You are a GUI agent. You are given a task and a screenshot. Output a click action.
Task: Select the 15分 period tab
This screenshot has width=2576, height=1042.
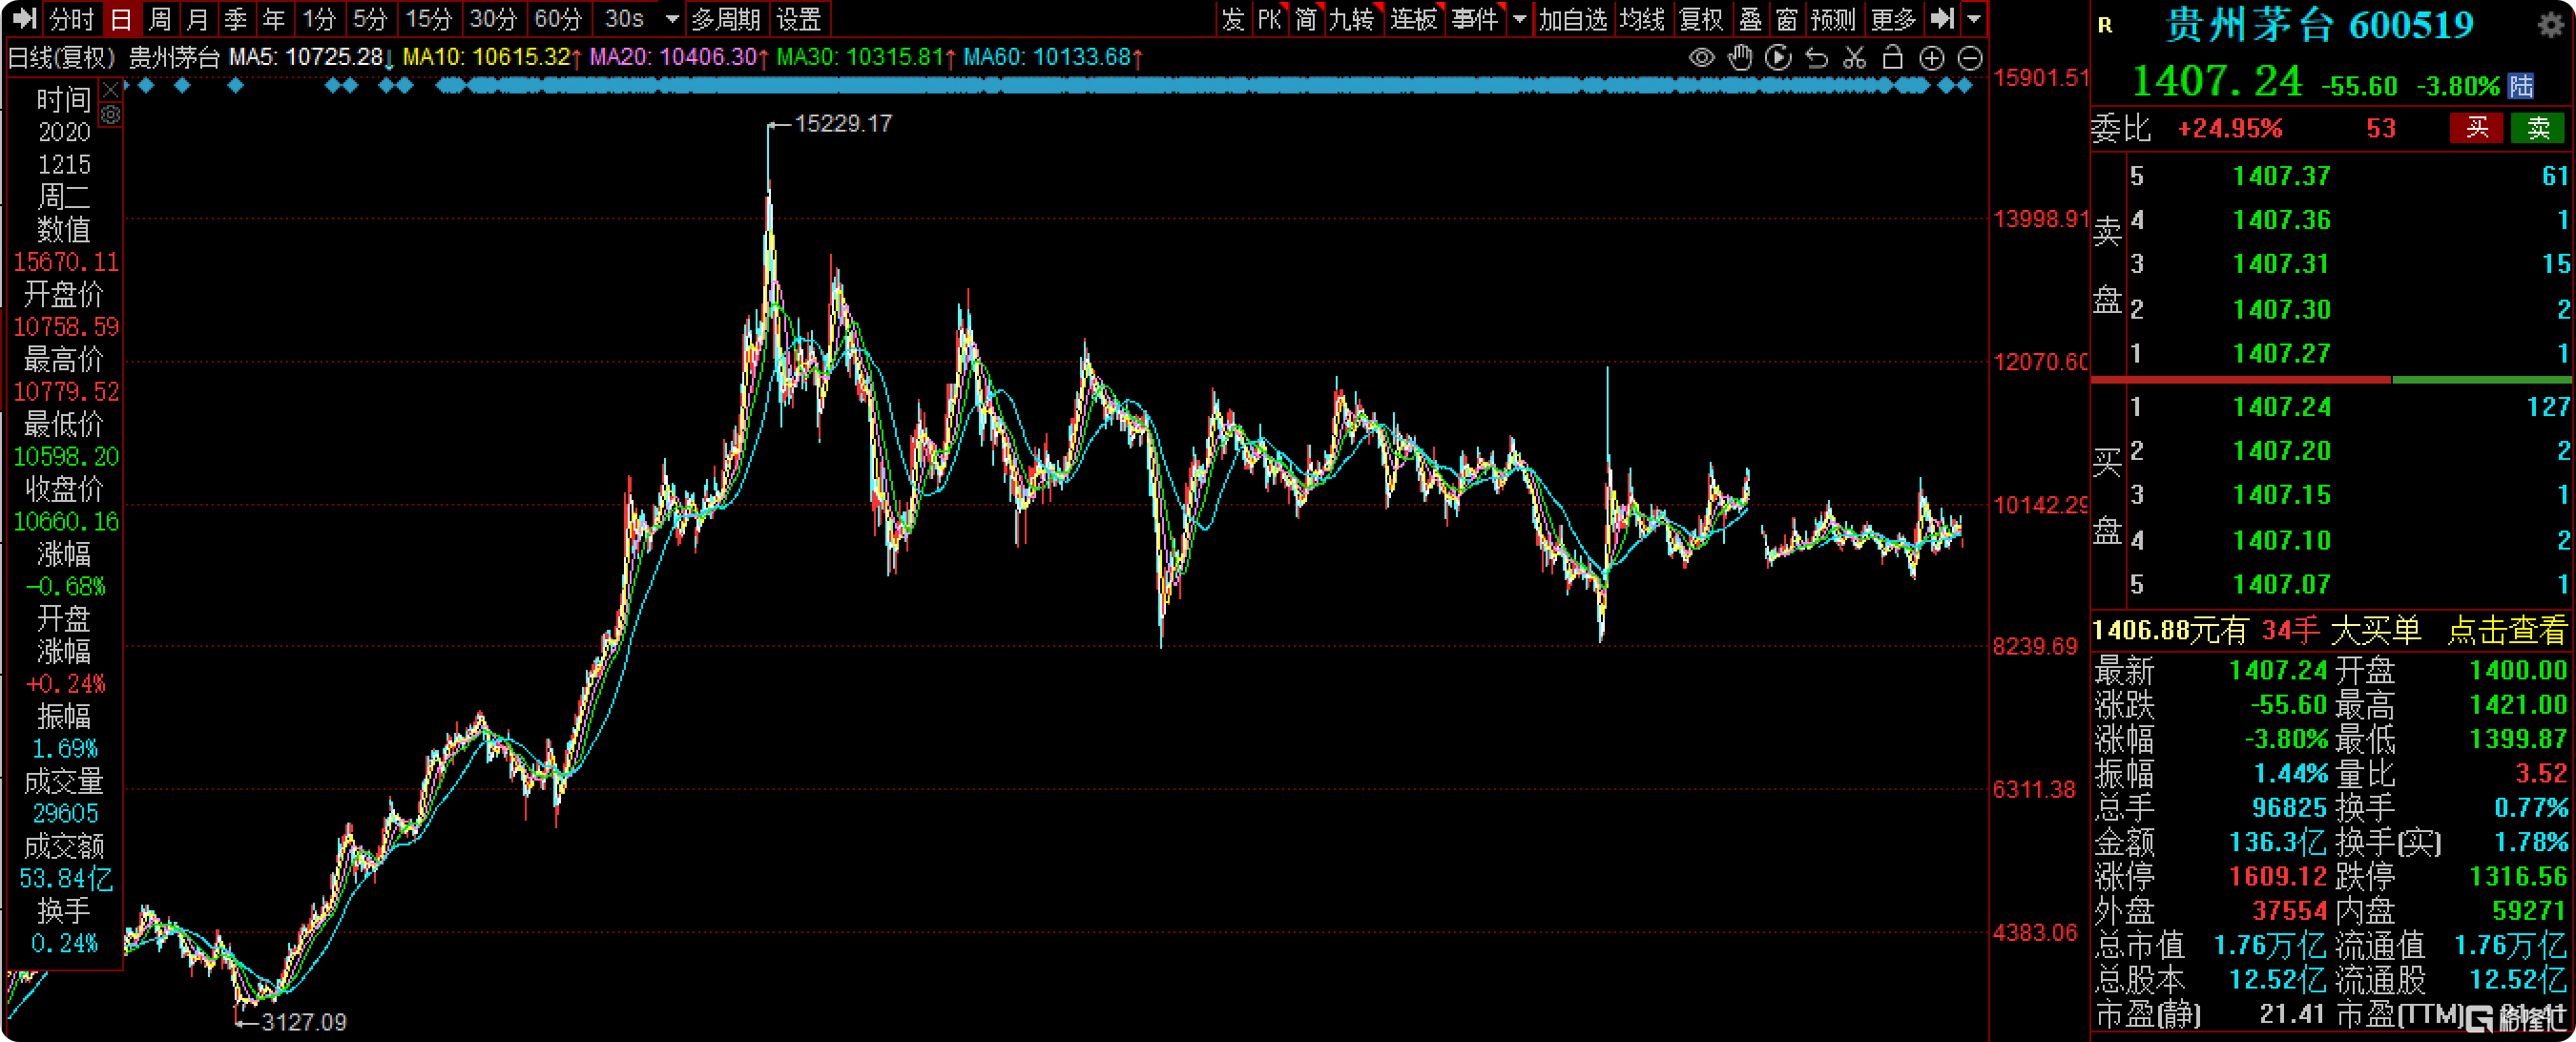tap(428, 18)
